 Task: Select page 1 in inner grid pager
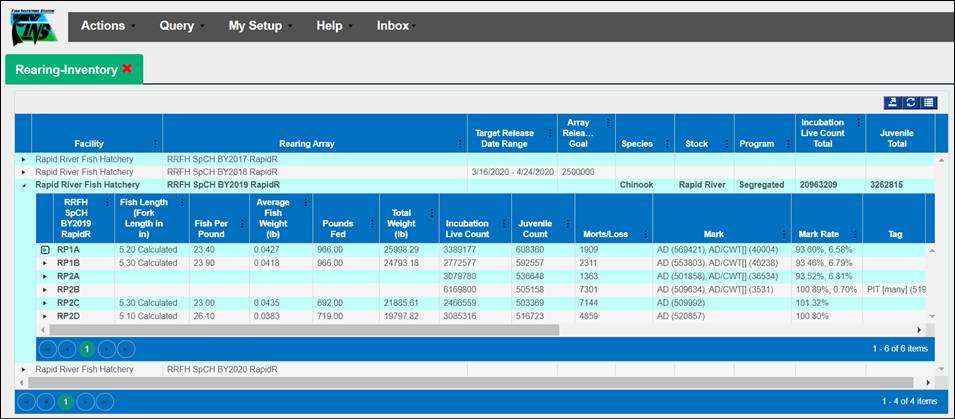86,348
